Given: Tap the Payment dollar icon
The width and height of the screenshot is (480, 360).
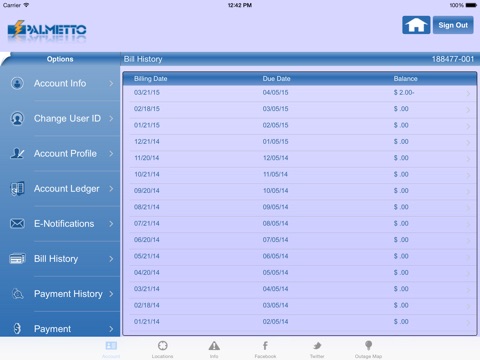Looking at the screenshot, I should click(17, 329).
